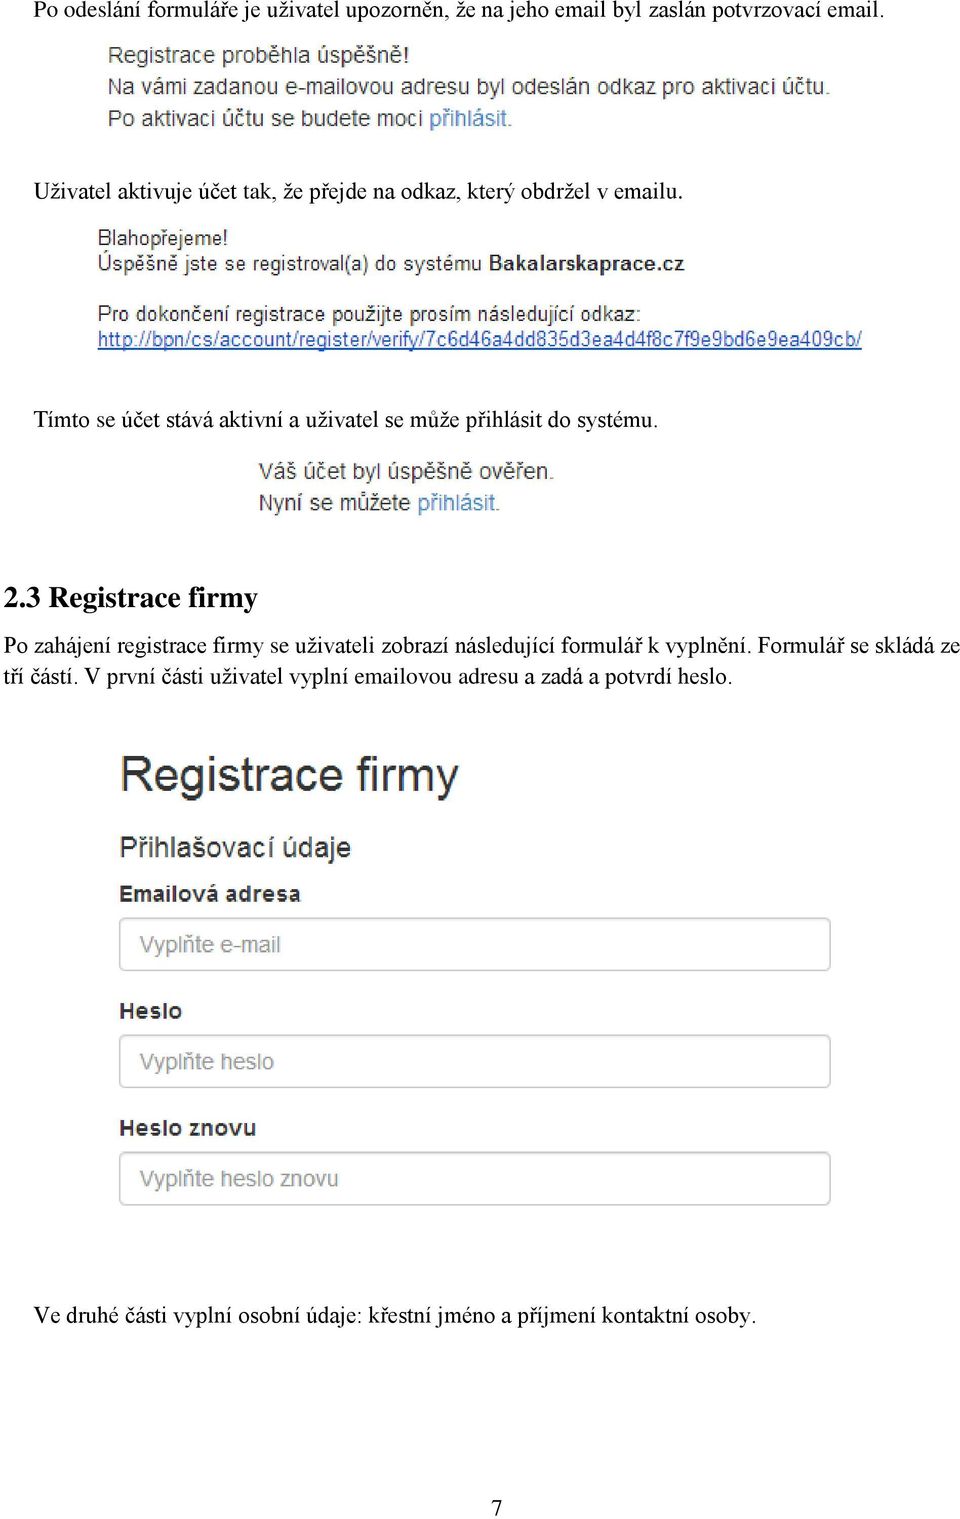Viewport: 960px width, 1519px height.
Task: Click the Emailová adresa field label
Action: 210,894
